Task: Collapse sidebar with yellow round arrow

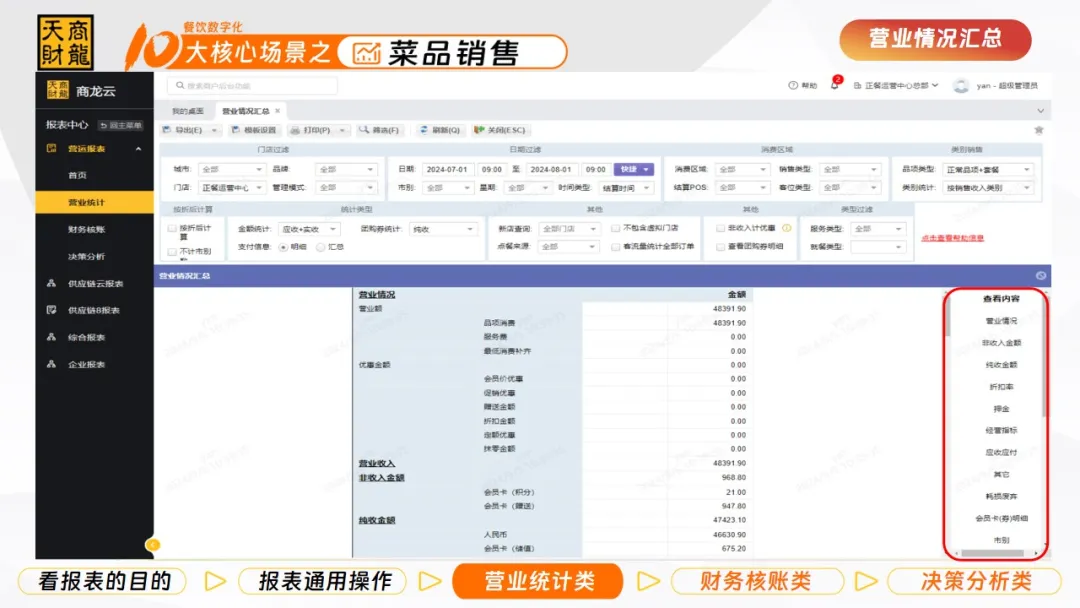Action: [x=153, y=545]
